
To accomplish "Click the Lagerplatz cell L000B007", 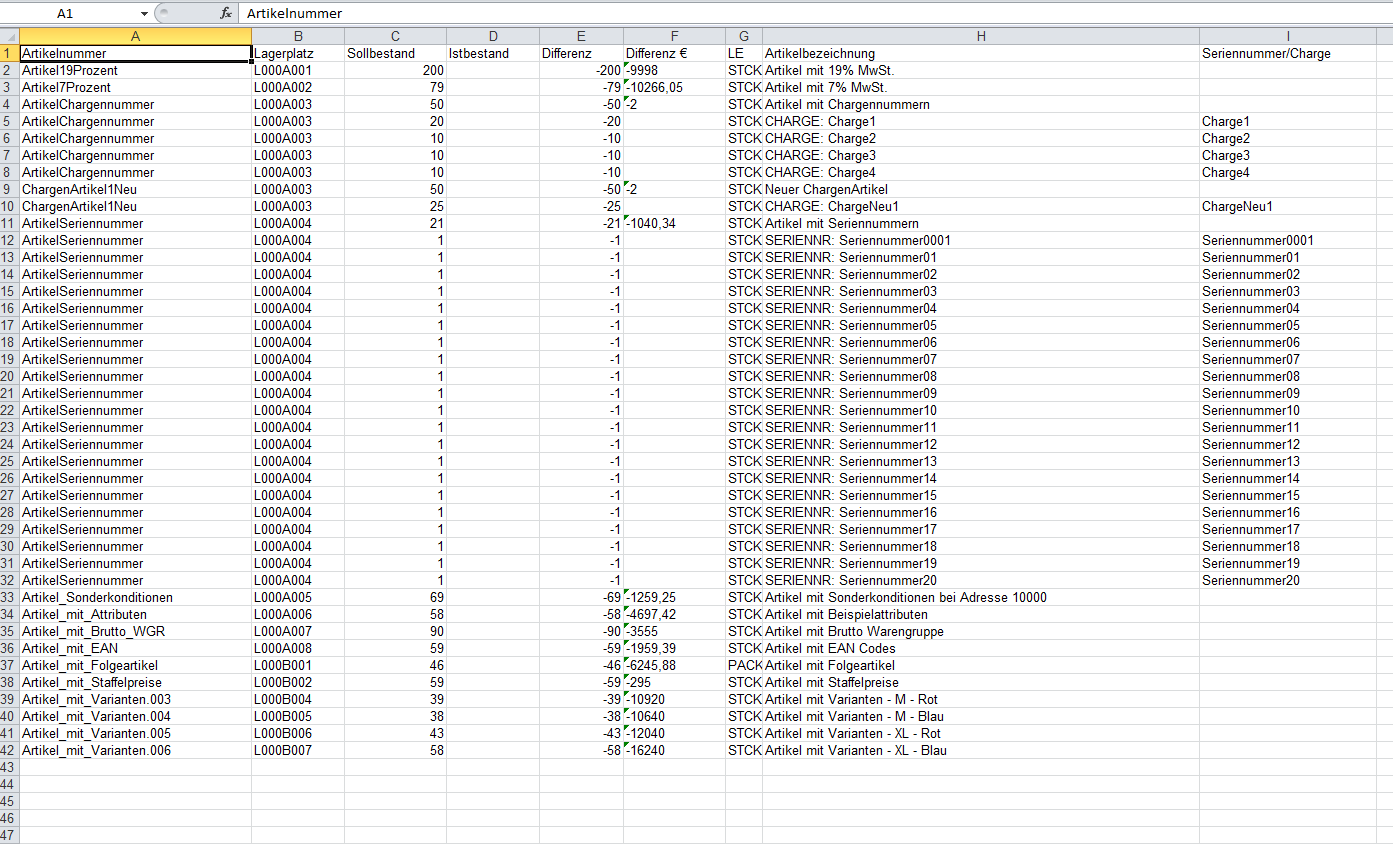I will click(297, 750).
